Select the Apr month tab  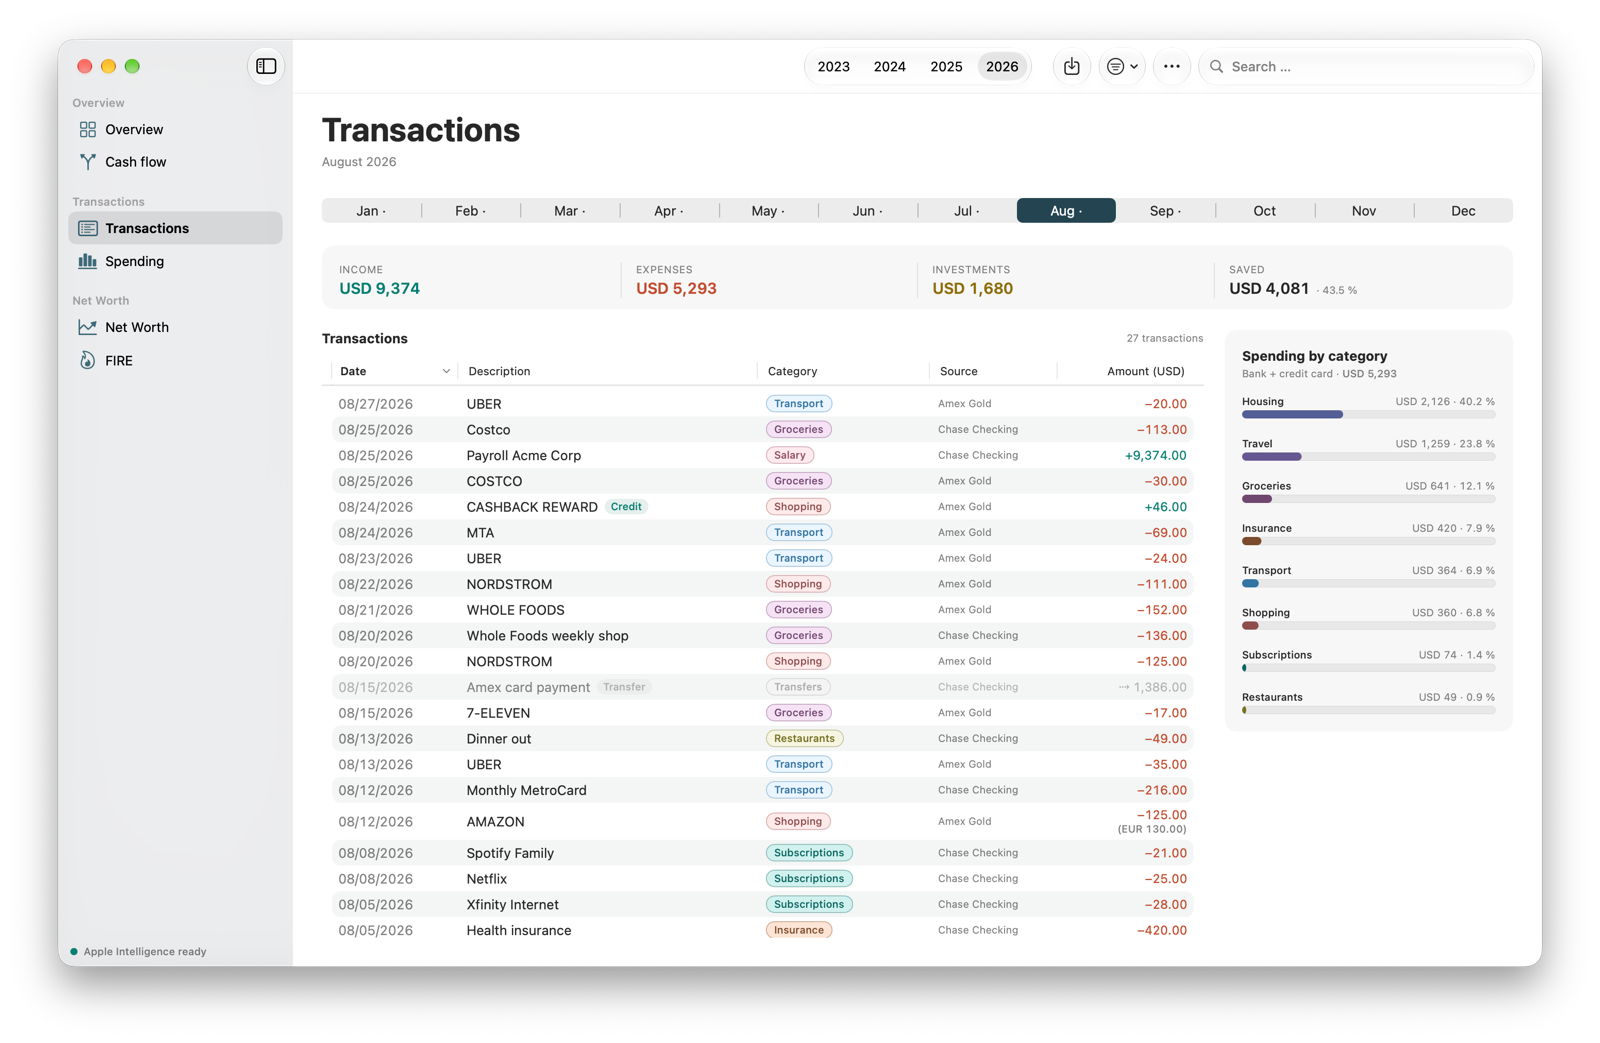669,211
